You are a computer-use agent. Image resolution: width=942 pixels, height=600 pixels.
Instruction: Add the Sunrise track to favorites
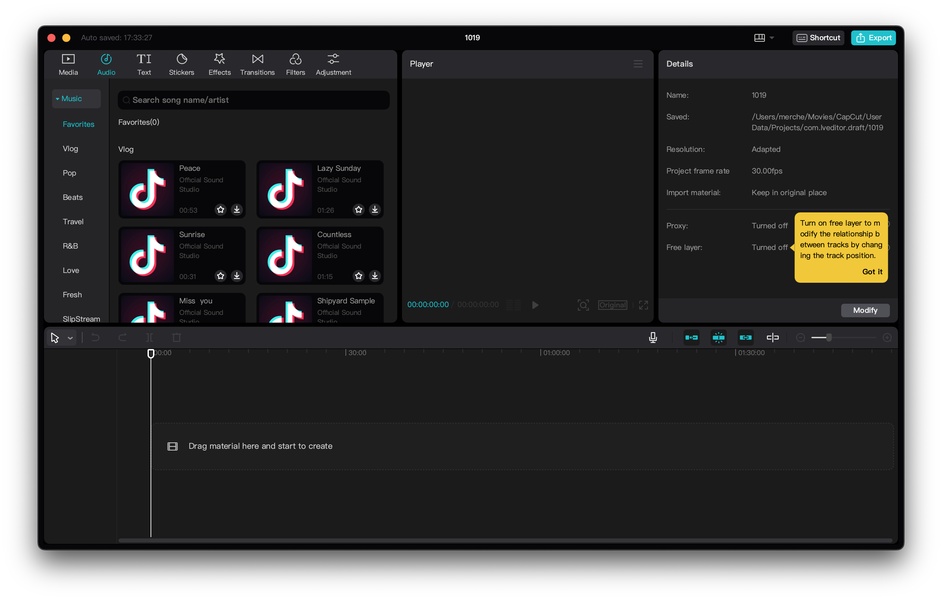220,276
